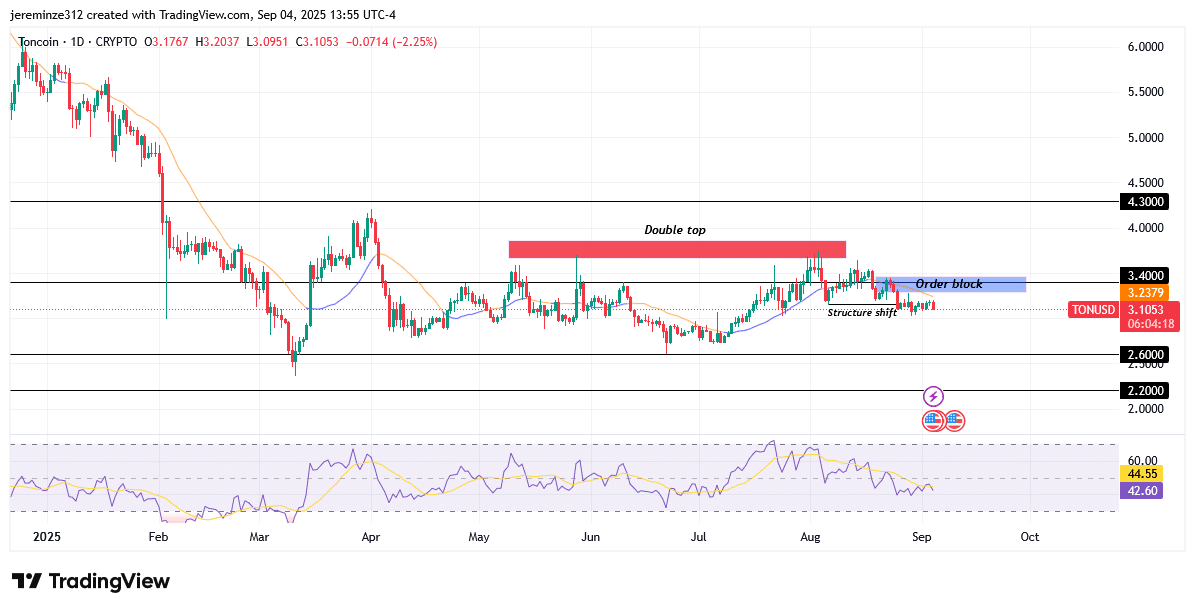Click the O3.1767 open value in legend
Viewport: 1195px width, 611px height.
point(166,43)
